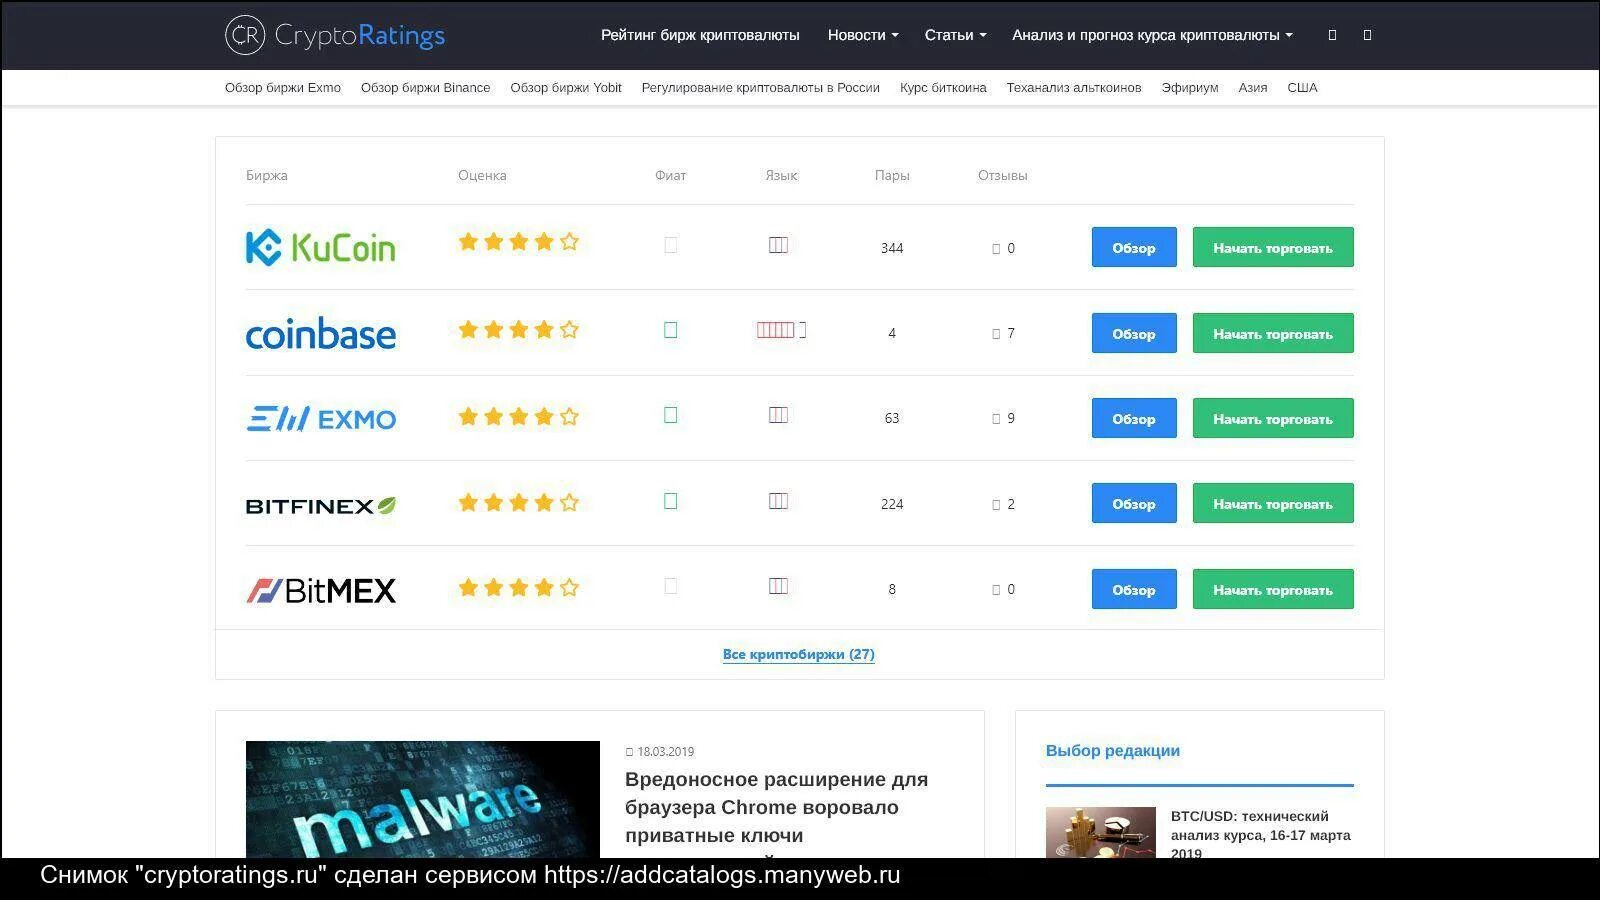
Task: Click the Отзывы column header
Action: tap(1003, 175)
